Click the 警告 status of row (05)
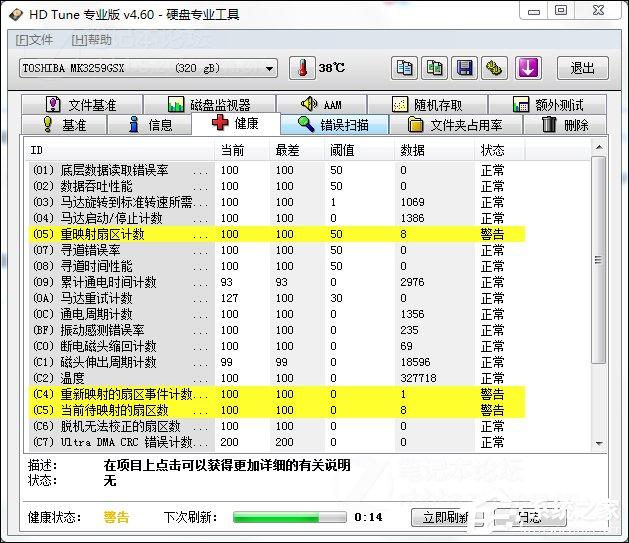The width and height of the screenshot is (629, 543). 492,234
